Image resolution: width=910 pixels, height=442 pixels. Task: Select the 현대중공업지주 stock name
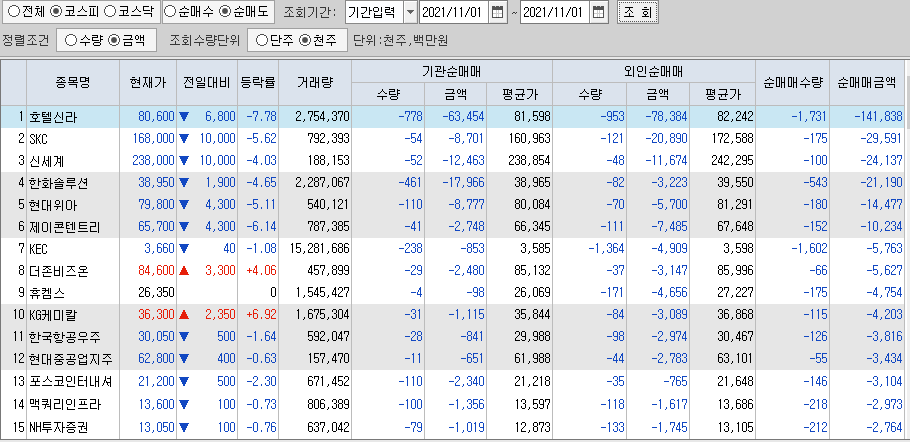(x=70, y=359)
